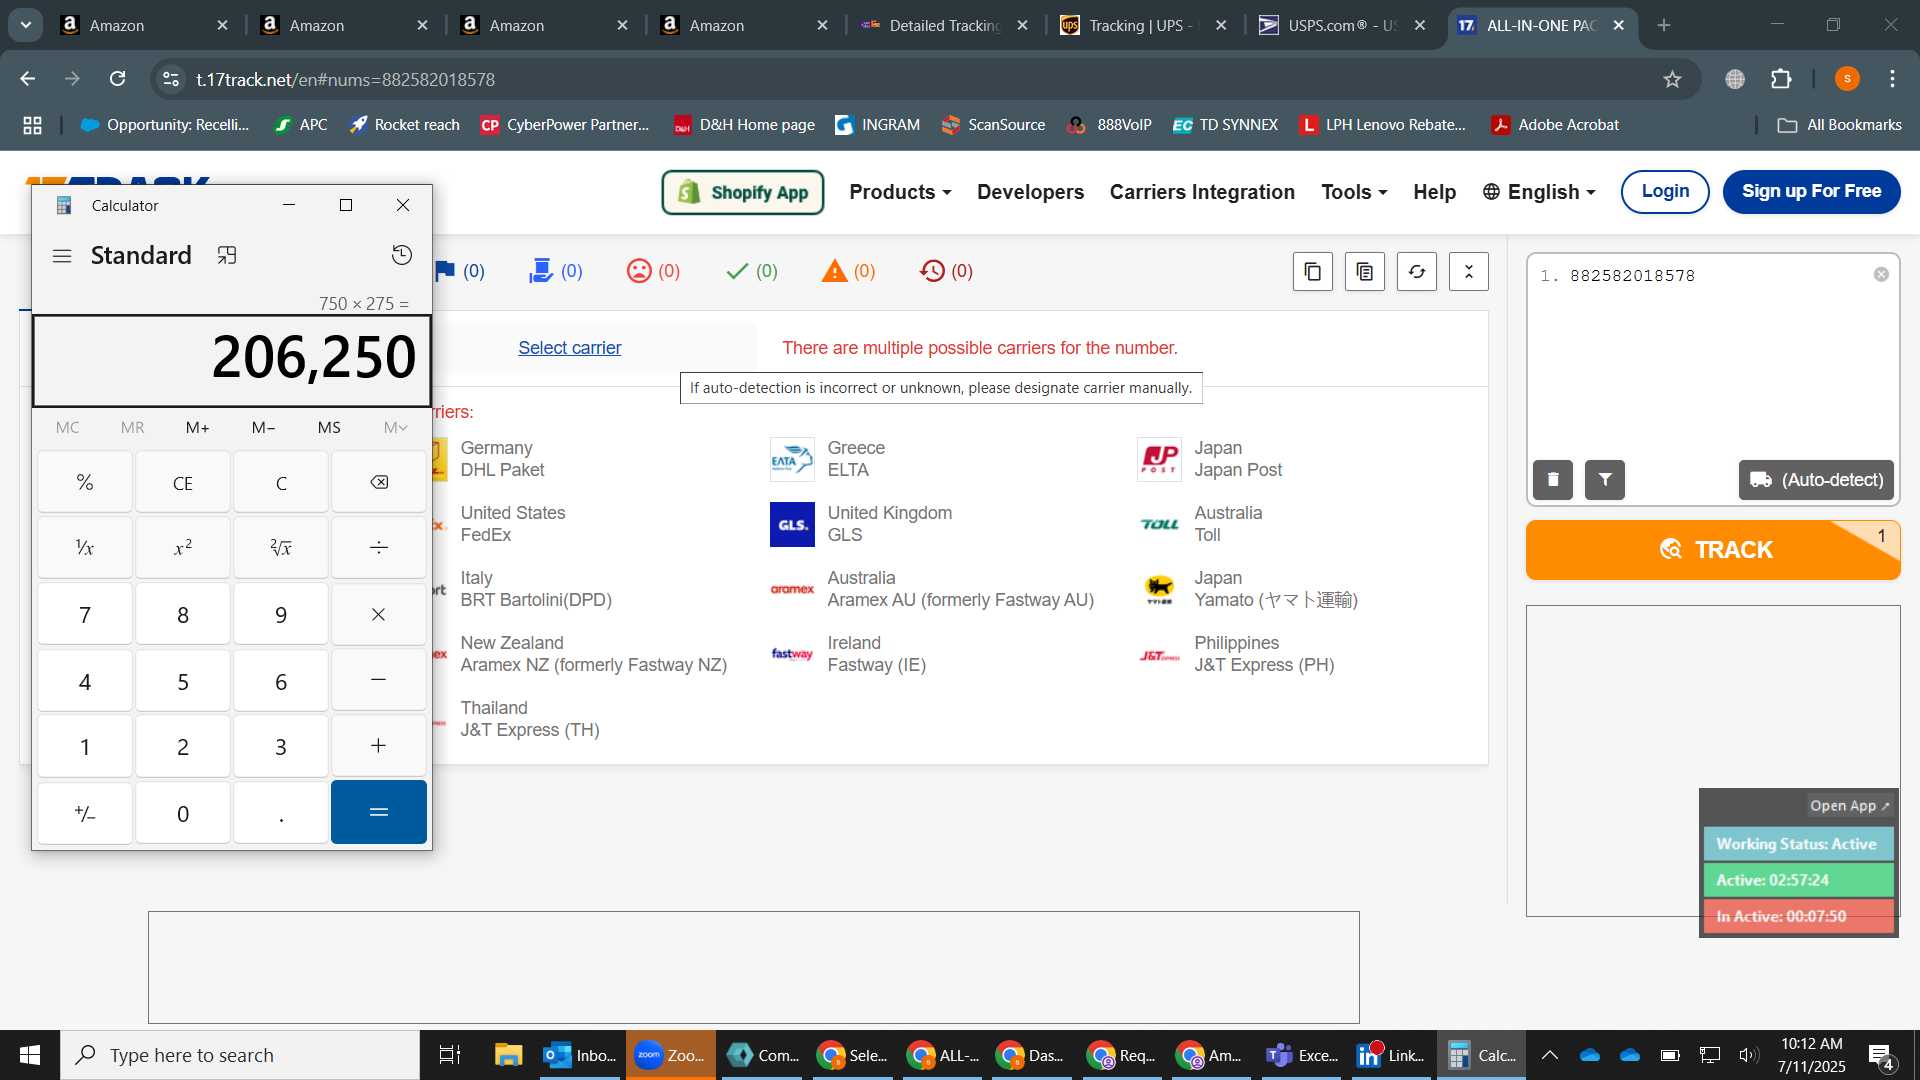The height and width of the screenshot is (1080, 1920).
Task: Click Calculator plus/minus sign key
Action: (x=85, y=813)
